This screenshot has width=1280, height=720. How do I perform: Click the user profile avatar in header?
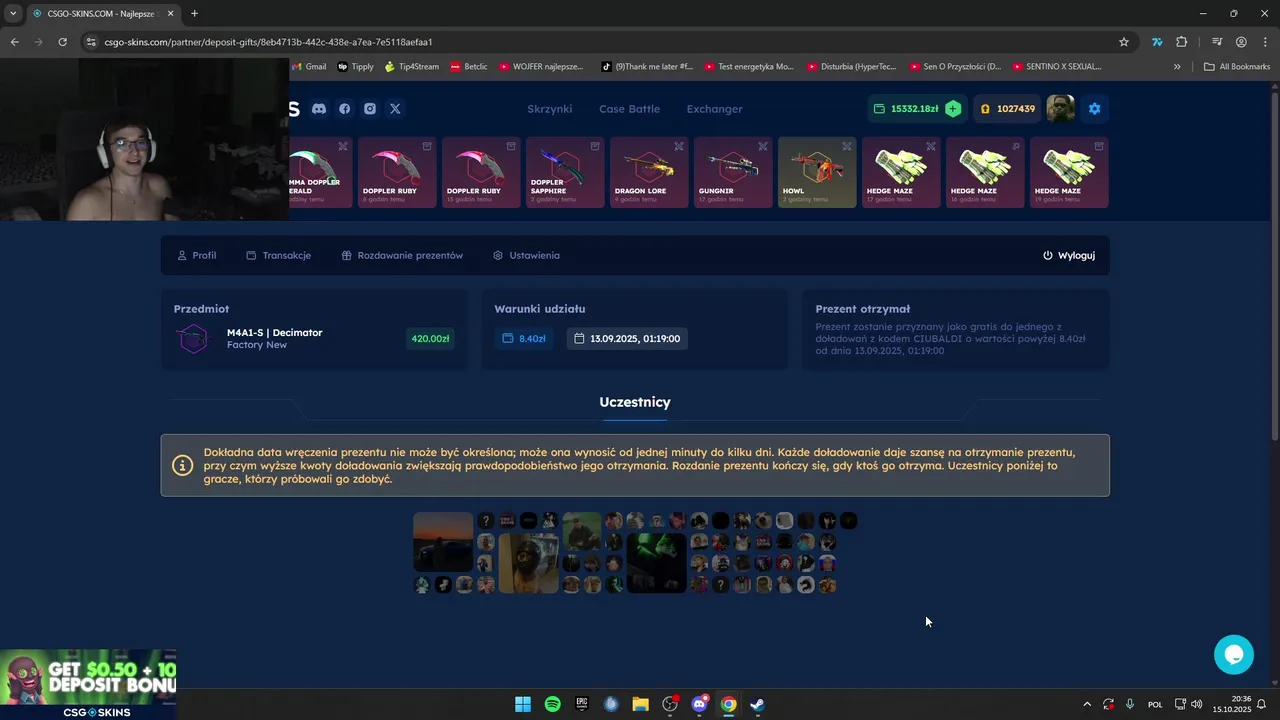(x=1061, y=109)
